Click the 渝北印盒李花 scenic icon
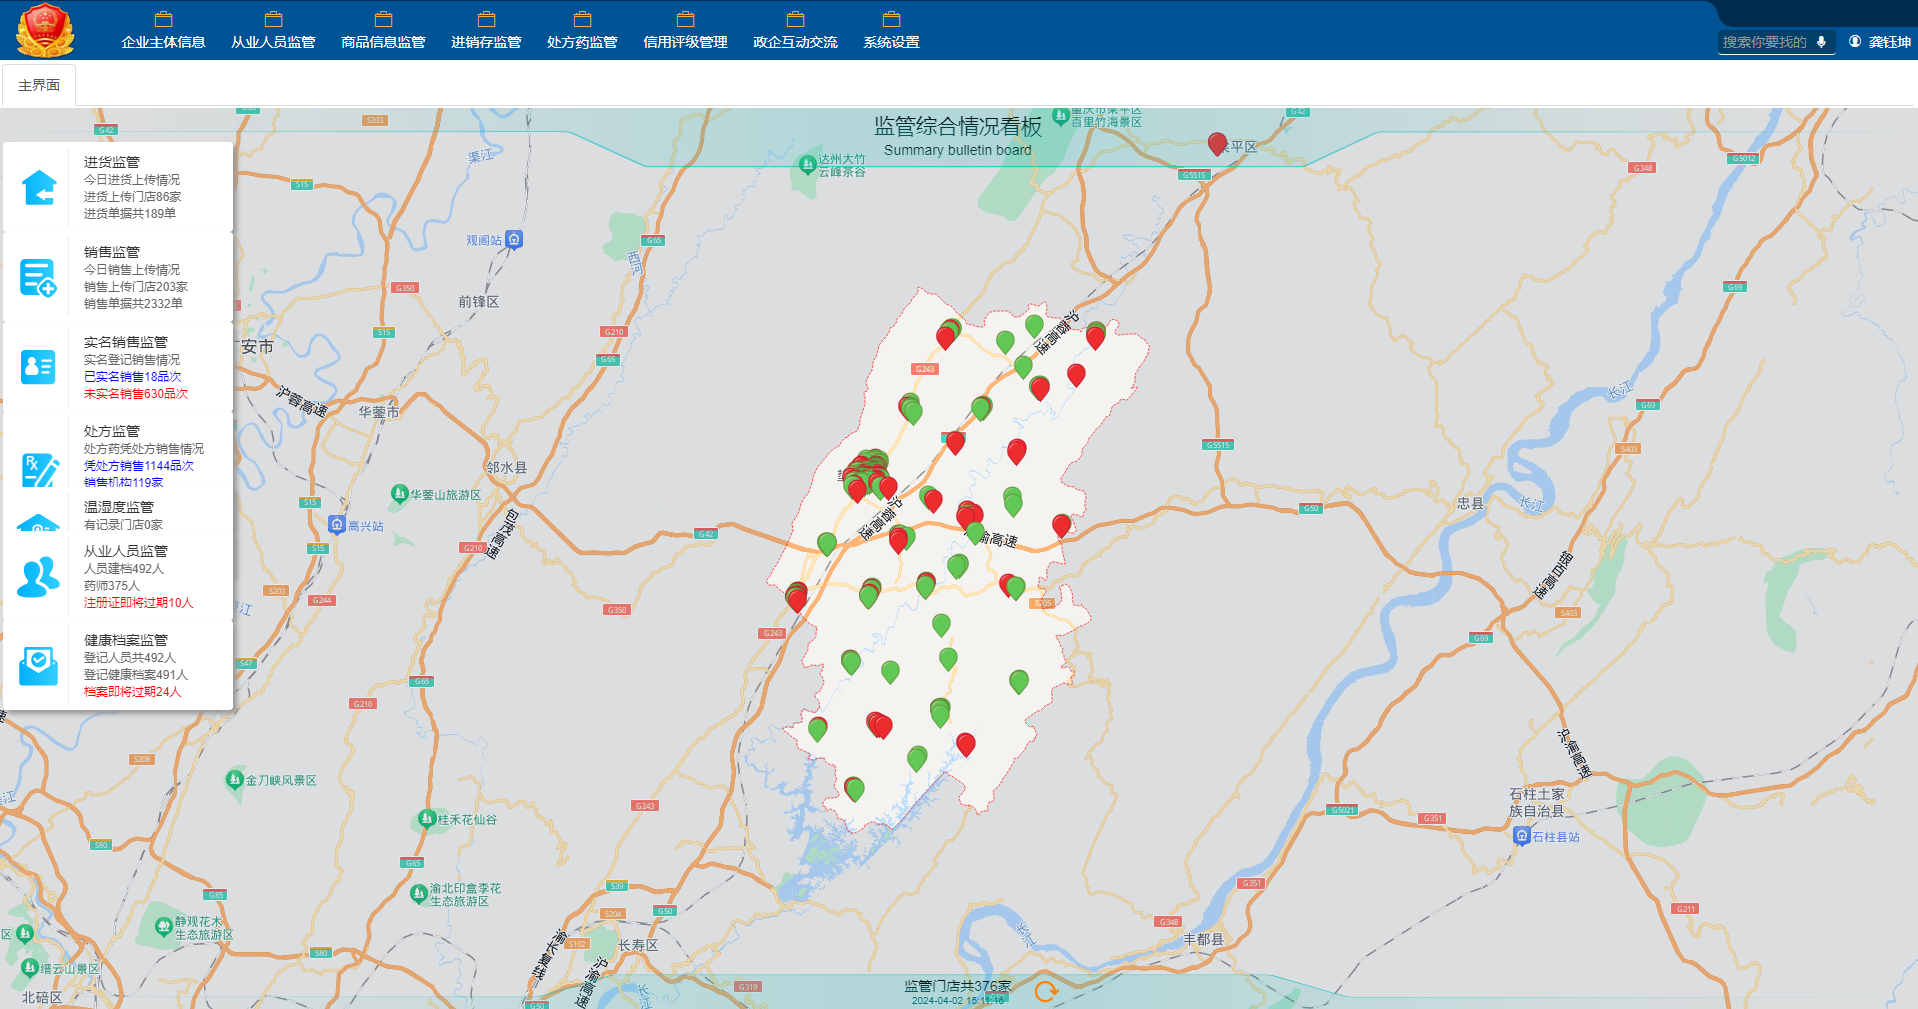Viewport: 1918px width, 1009px height. [419, 894]
